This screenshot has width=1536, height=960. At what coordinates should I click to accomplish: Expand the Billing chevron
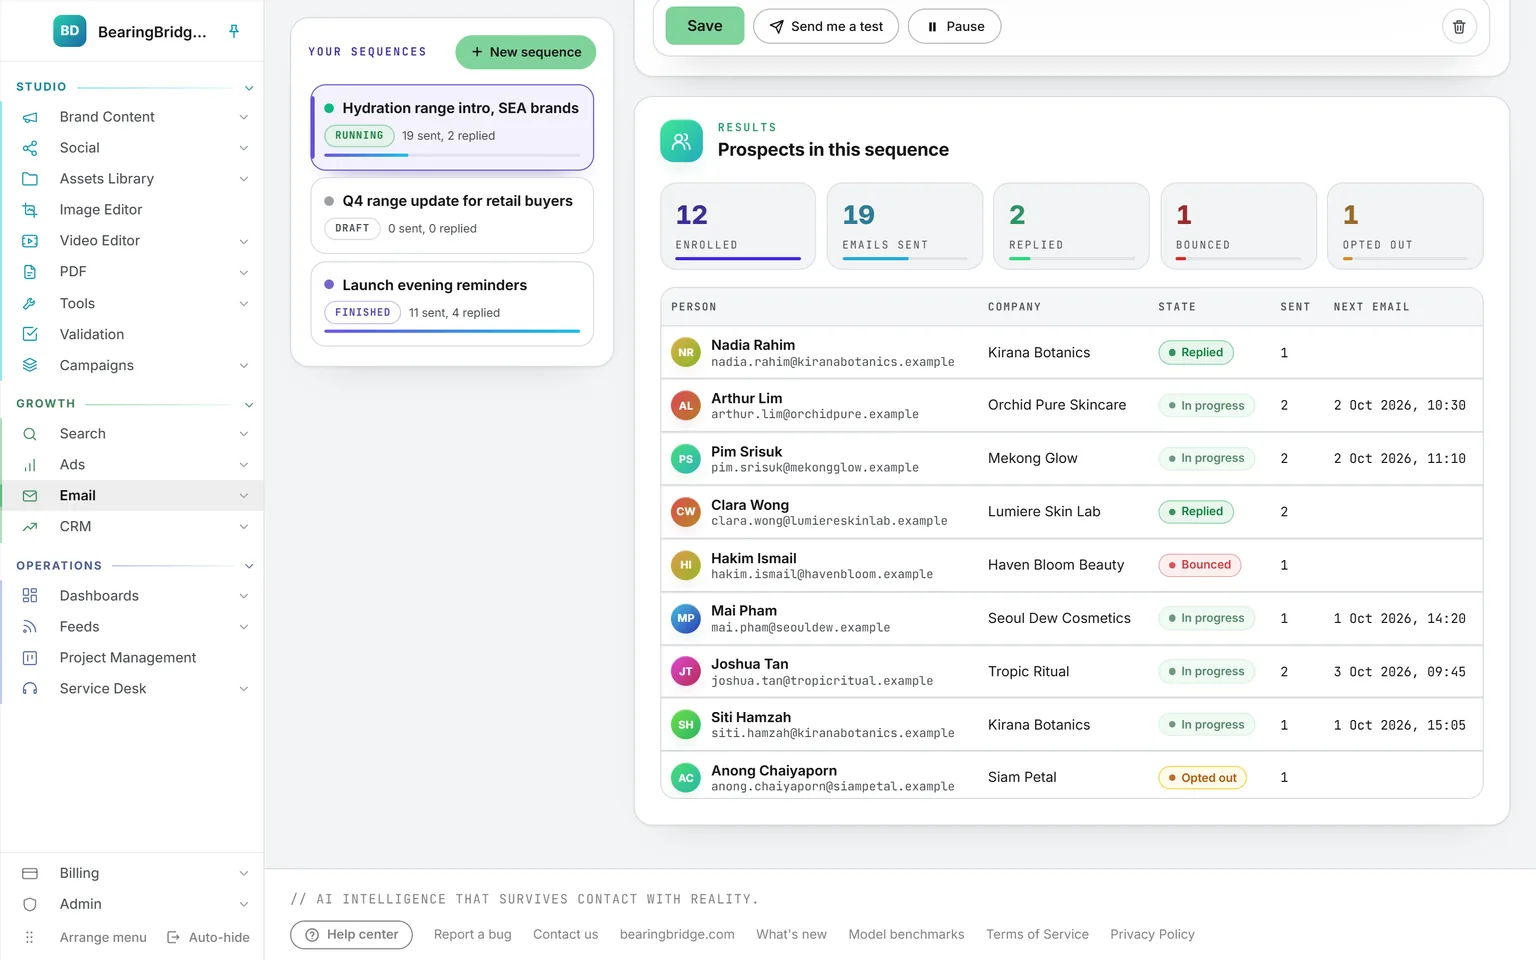(244, 874)
